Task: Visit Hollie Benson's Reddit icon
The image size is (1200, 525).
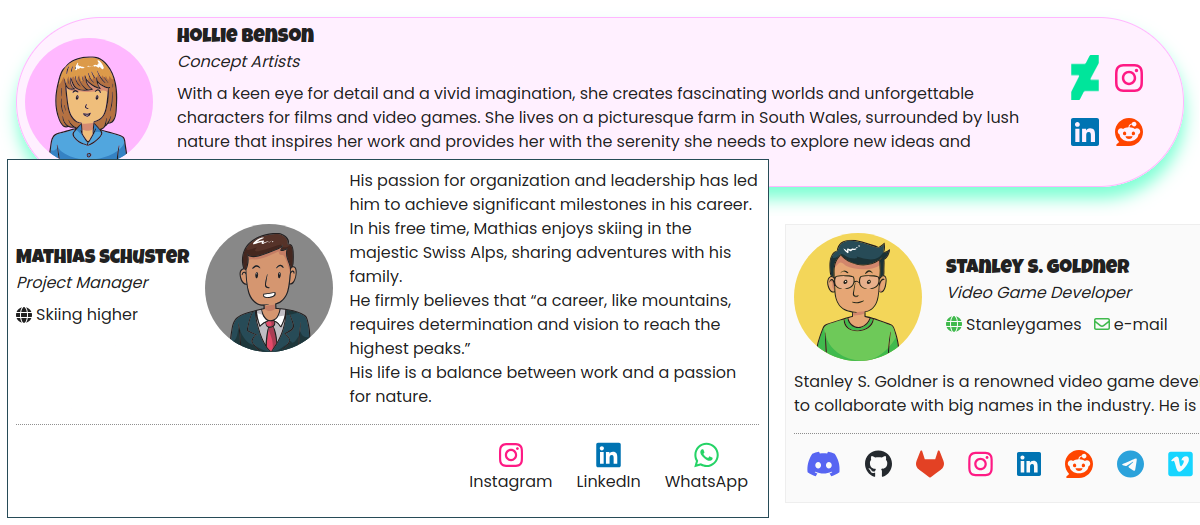Action: (1129, 132)
